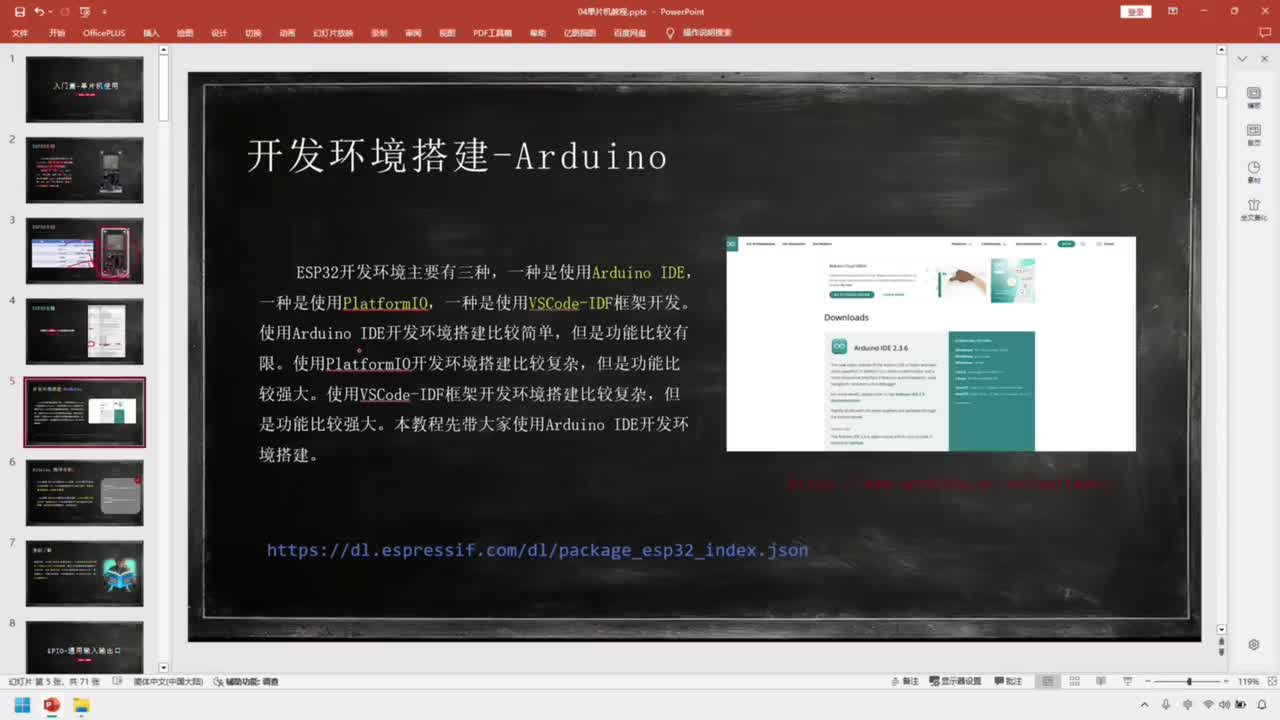The image size is (1280, 720).
Task: Select slide 4 thumbnail in panel
Action: pos(85,331)
